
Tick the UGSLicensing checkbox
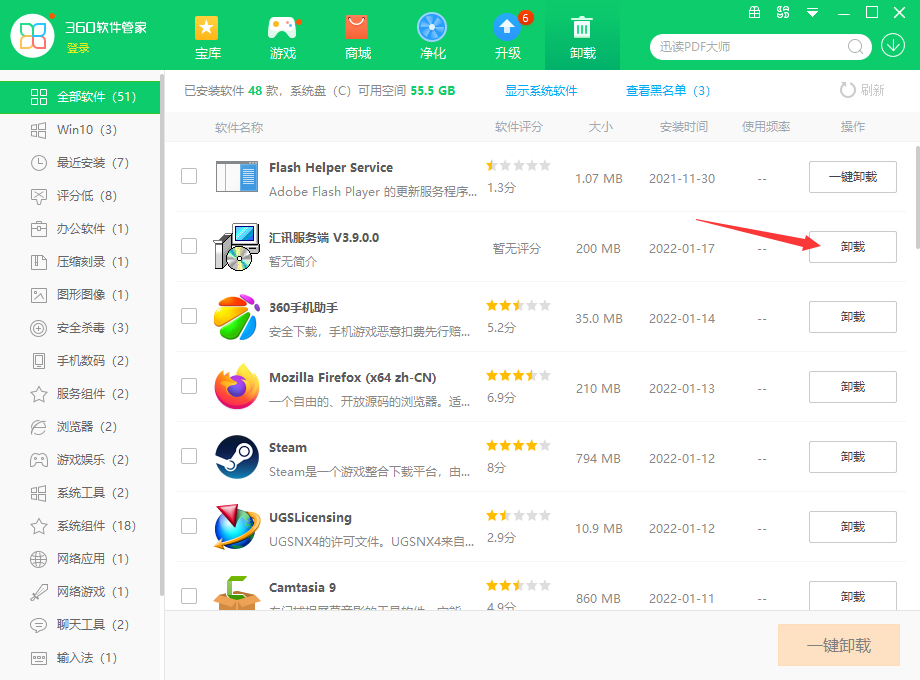[x=189, y=526]
